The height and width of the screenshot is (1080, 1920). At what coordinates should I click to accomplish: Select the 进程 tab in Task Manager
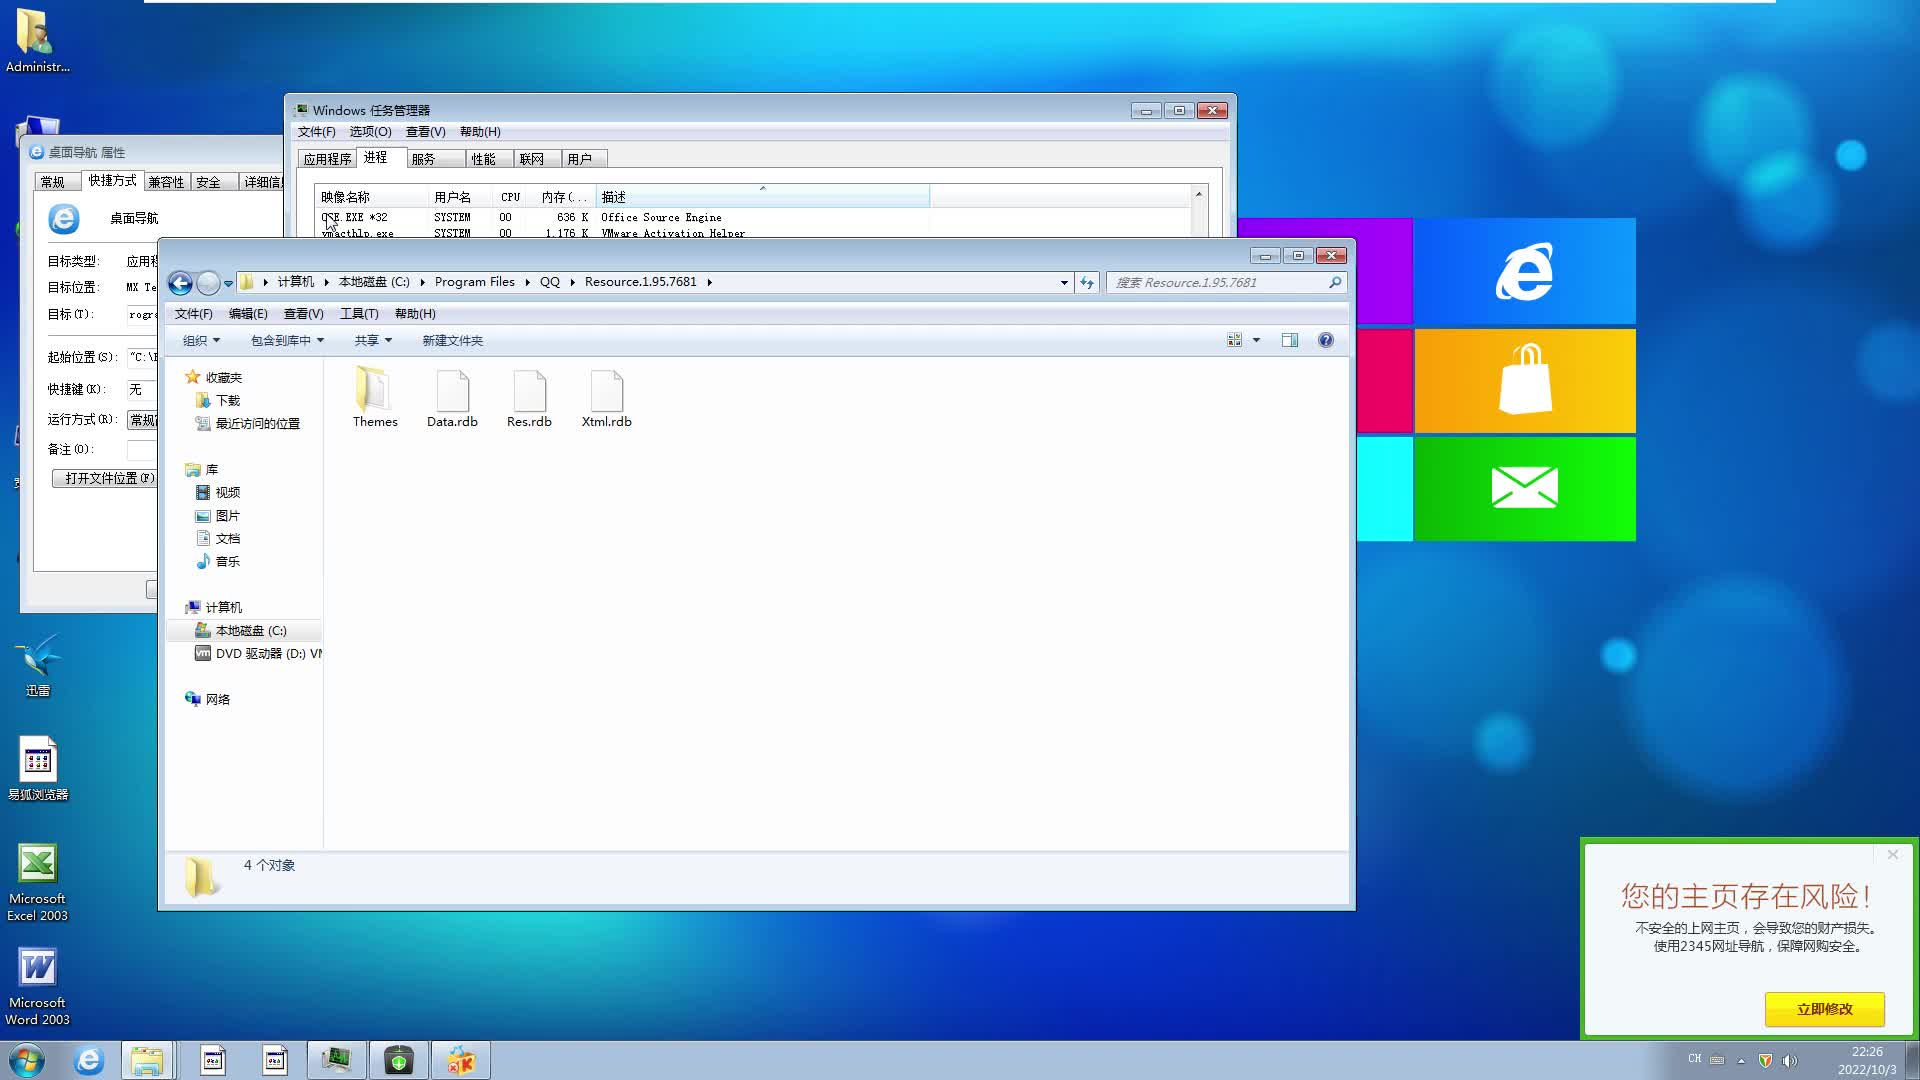coord(376,158)
